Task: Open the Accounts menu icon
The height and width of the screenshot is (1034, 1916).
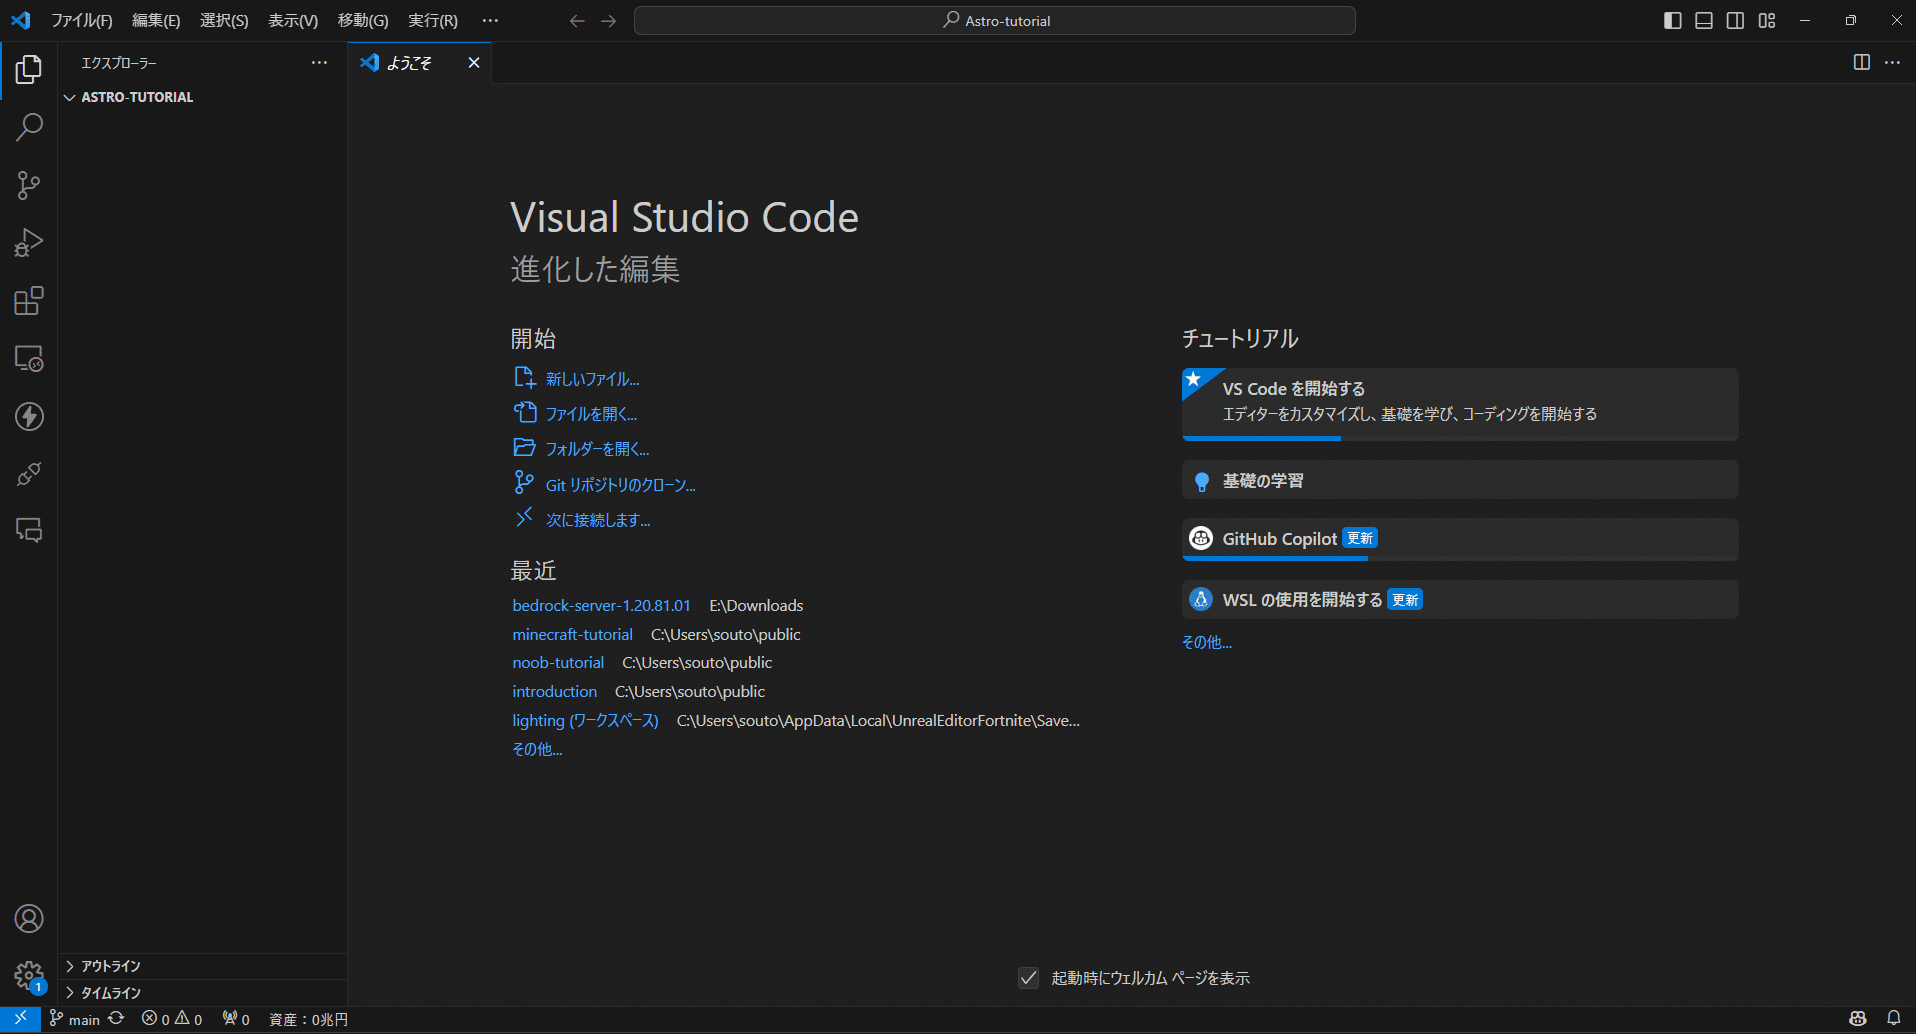Action: click(x=29, y=918)
